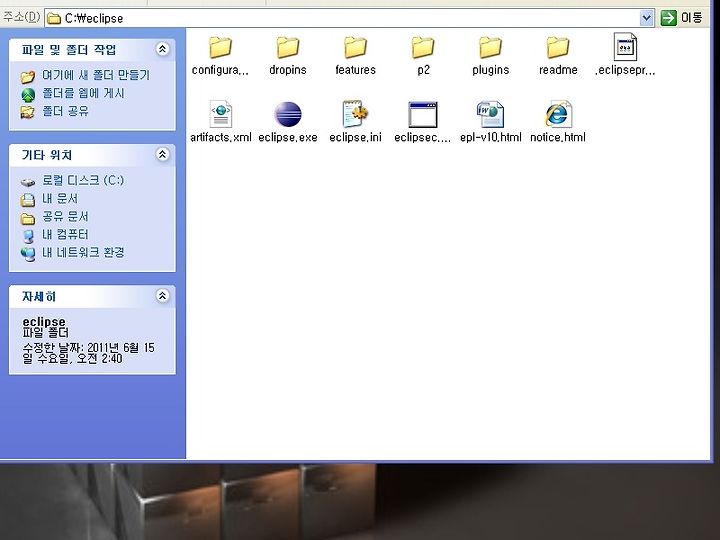Click the My Computer icon
Image resolution: width=720 pixels, height=540 pixels.
click(28, 236)
